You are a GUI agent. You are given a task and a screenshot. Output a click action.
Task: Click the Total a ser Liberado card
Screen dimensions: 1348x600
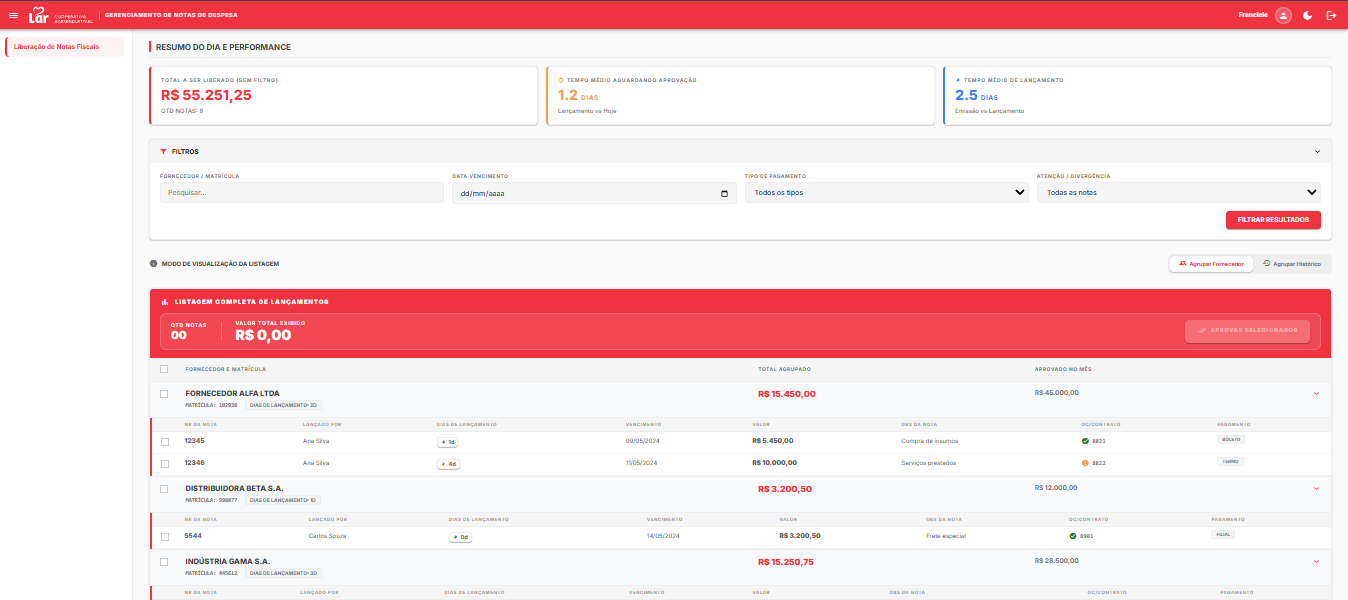pyautogui.click(x=343, y=95)
